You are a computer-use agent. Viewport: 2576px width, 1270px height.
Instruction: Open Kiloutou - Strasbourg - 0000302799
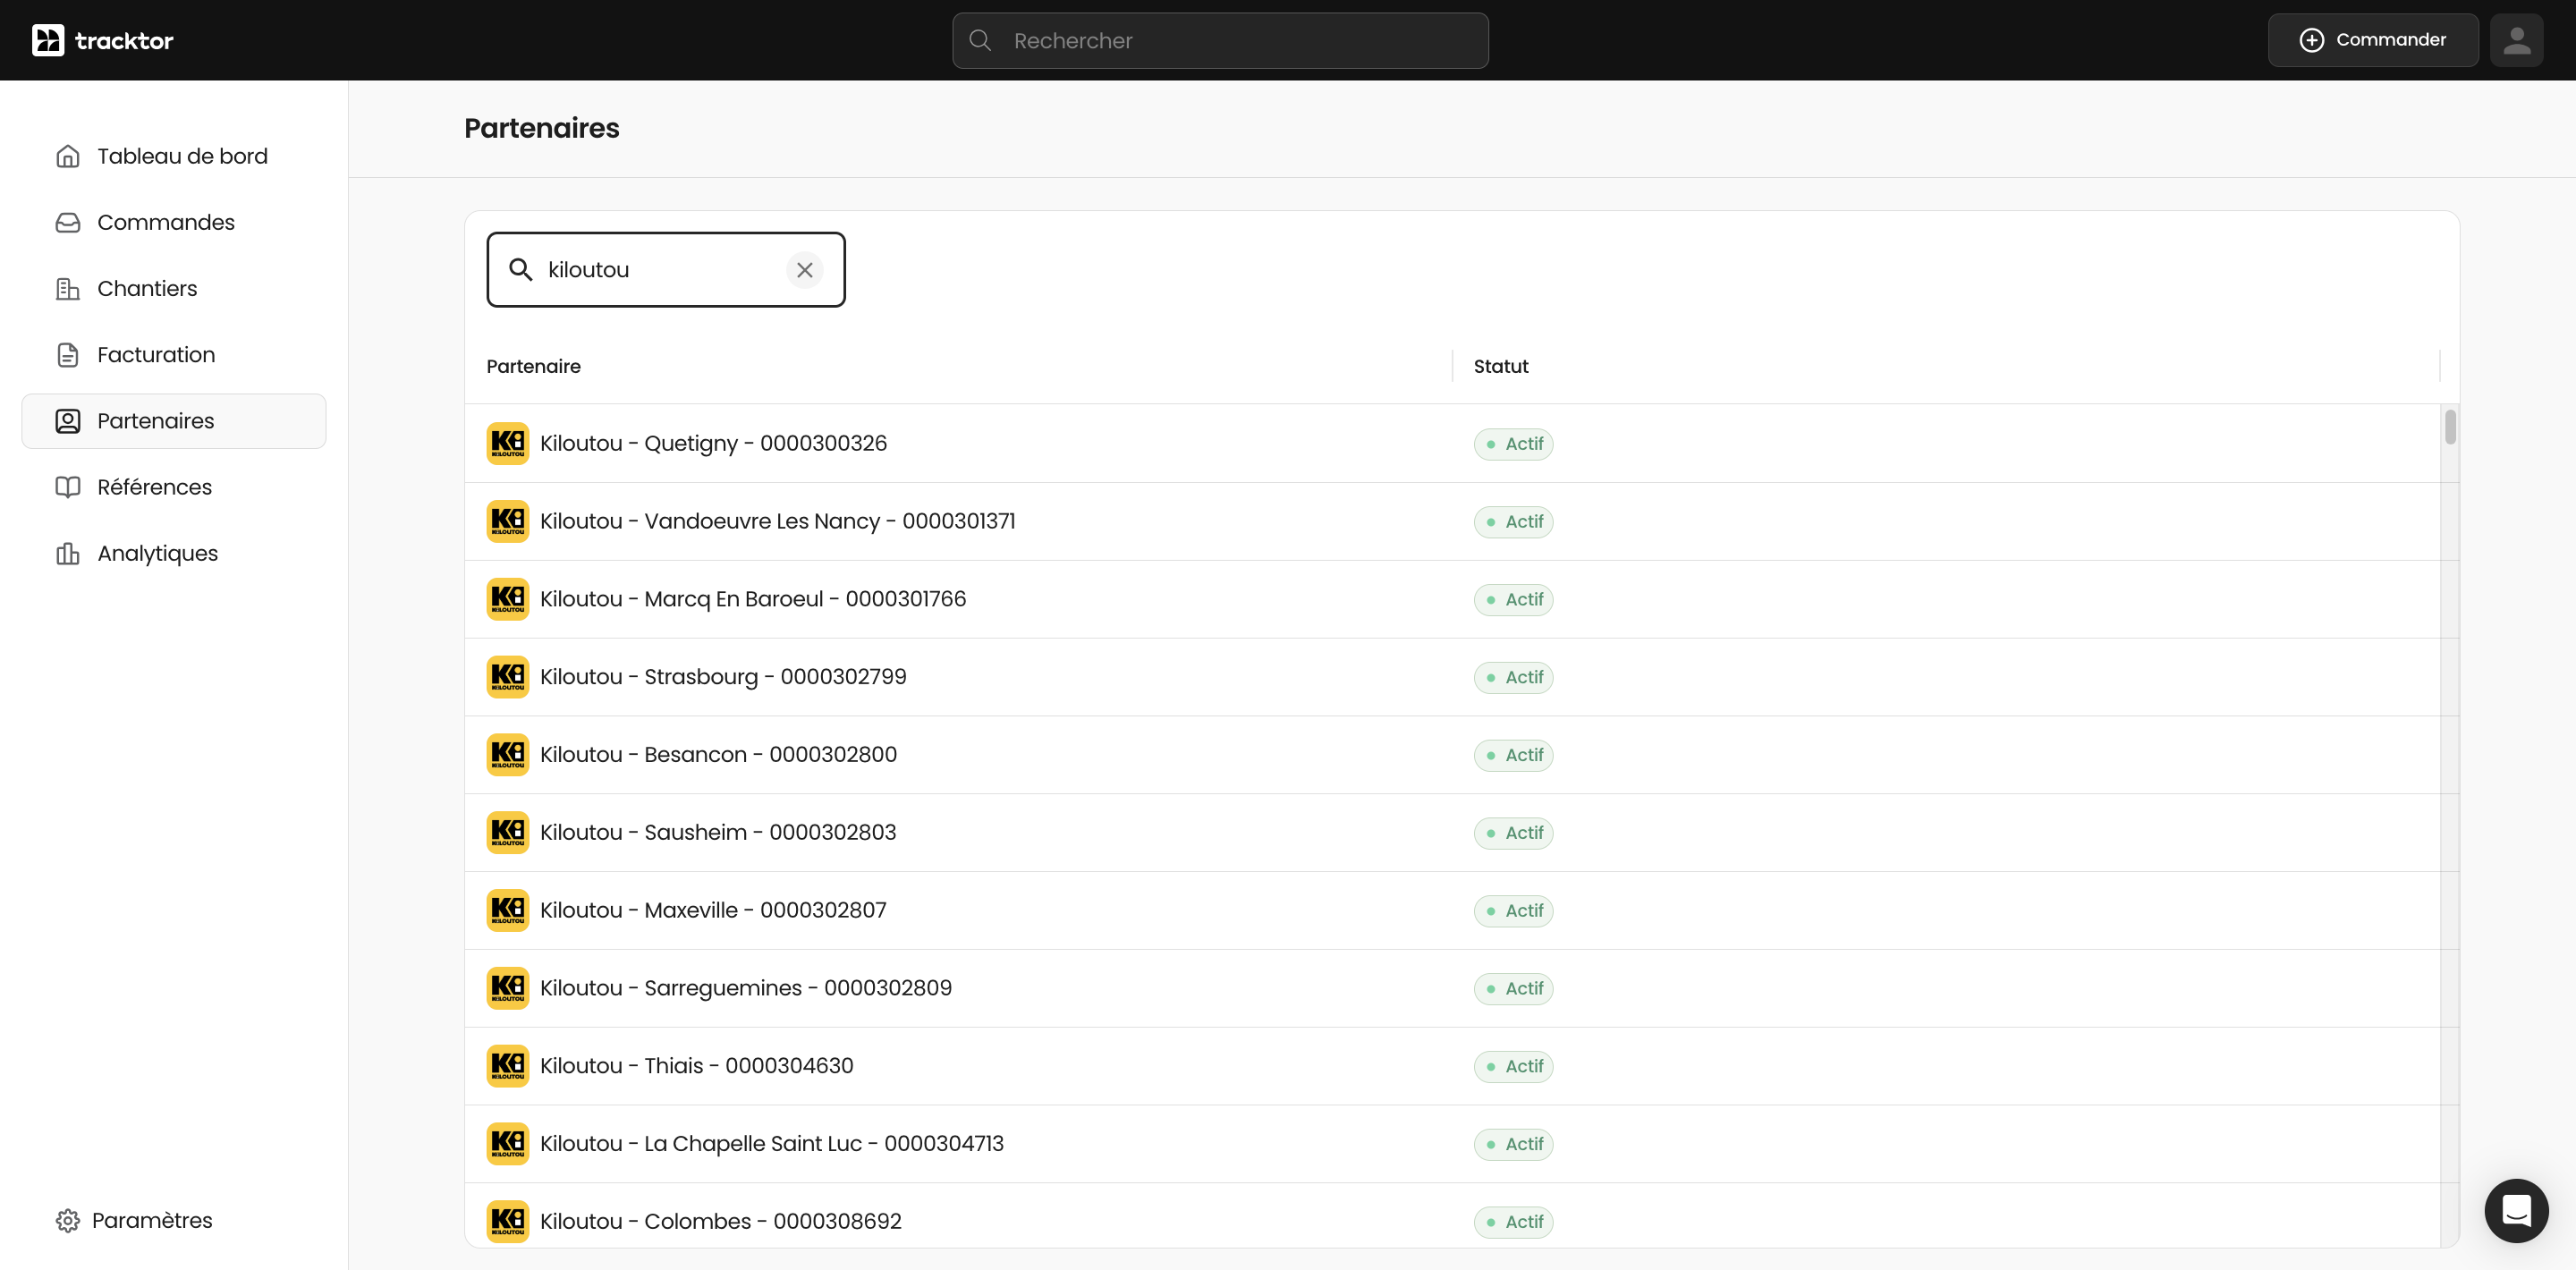[723, 677]
